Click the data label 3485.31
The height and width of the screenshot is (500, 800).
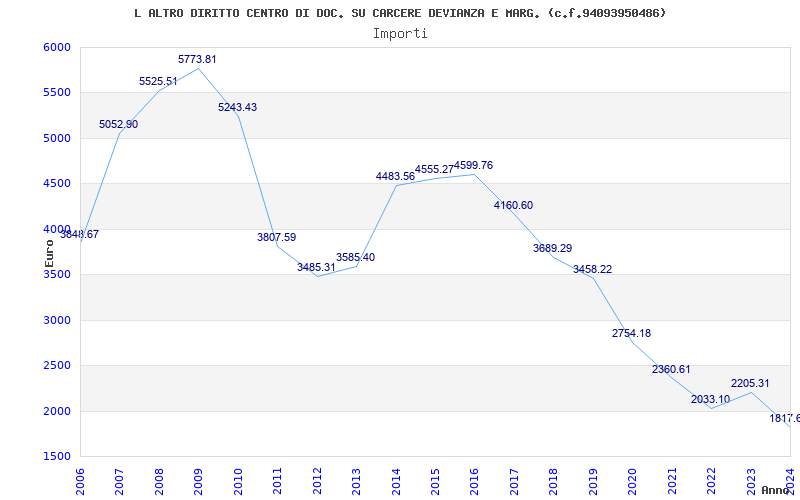click(x=316, y=267)
